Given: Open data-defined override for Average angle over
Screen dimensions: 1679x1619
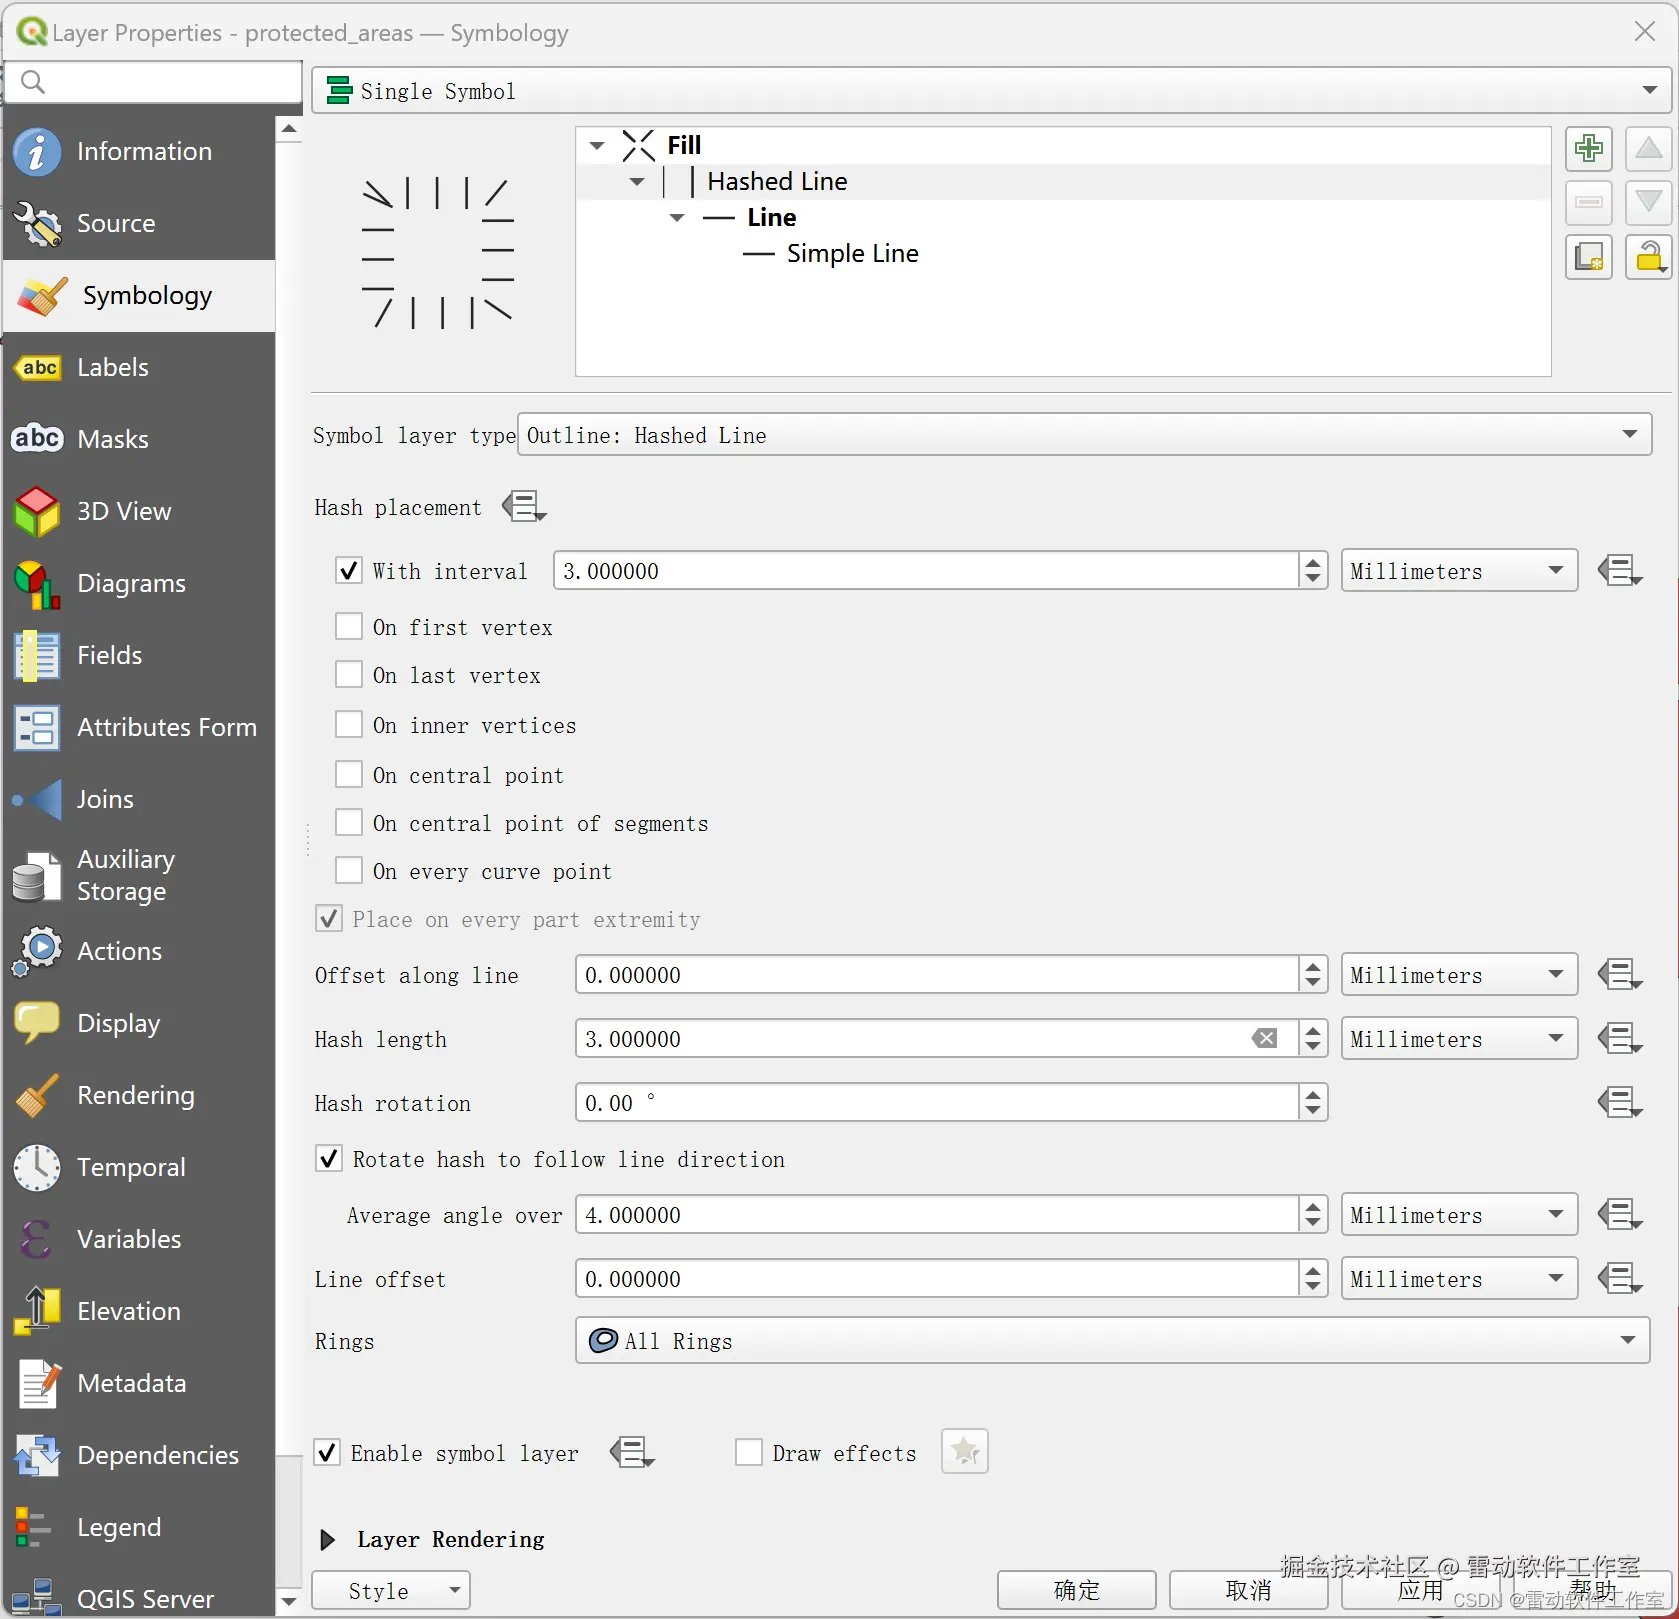Looking at the screenshot, I should [x=1620, y=1215].
